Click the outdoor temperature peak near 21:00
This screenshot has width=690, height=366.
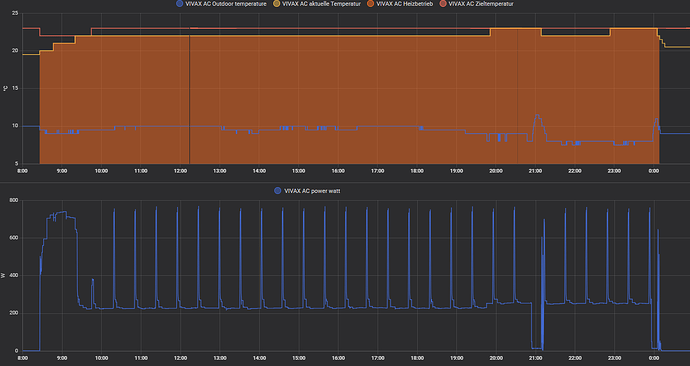(537, 116)
